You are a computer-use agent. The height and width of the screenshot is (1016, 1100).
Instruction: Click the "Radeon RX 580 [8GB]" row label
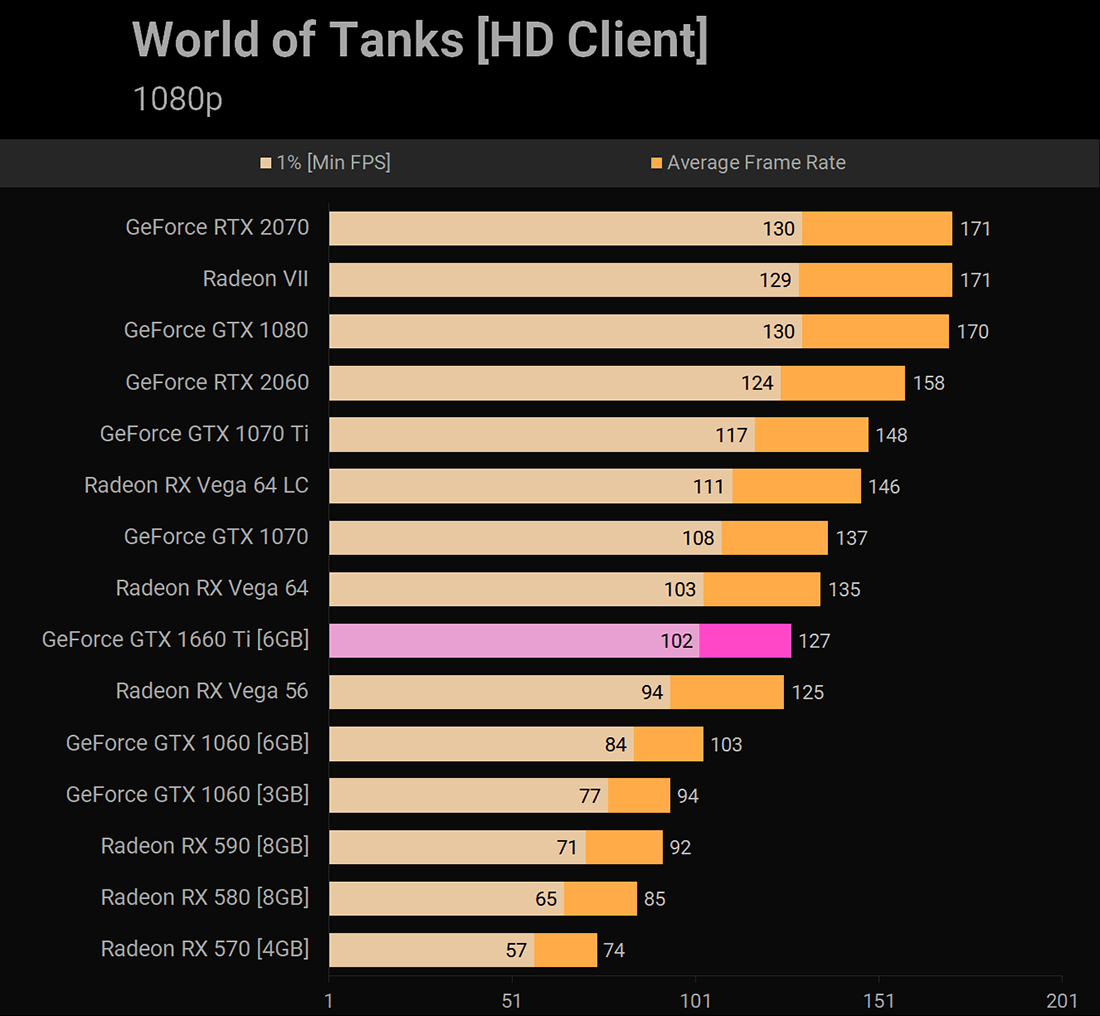tap(205, 897)
